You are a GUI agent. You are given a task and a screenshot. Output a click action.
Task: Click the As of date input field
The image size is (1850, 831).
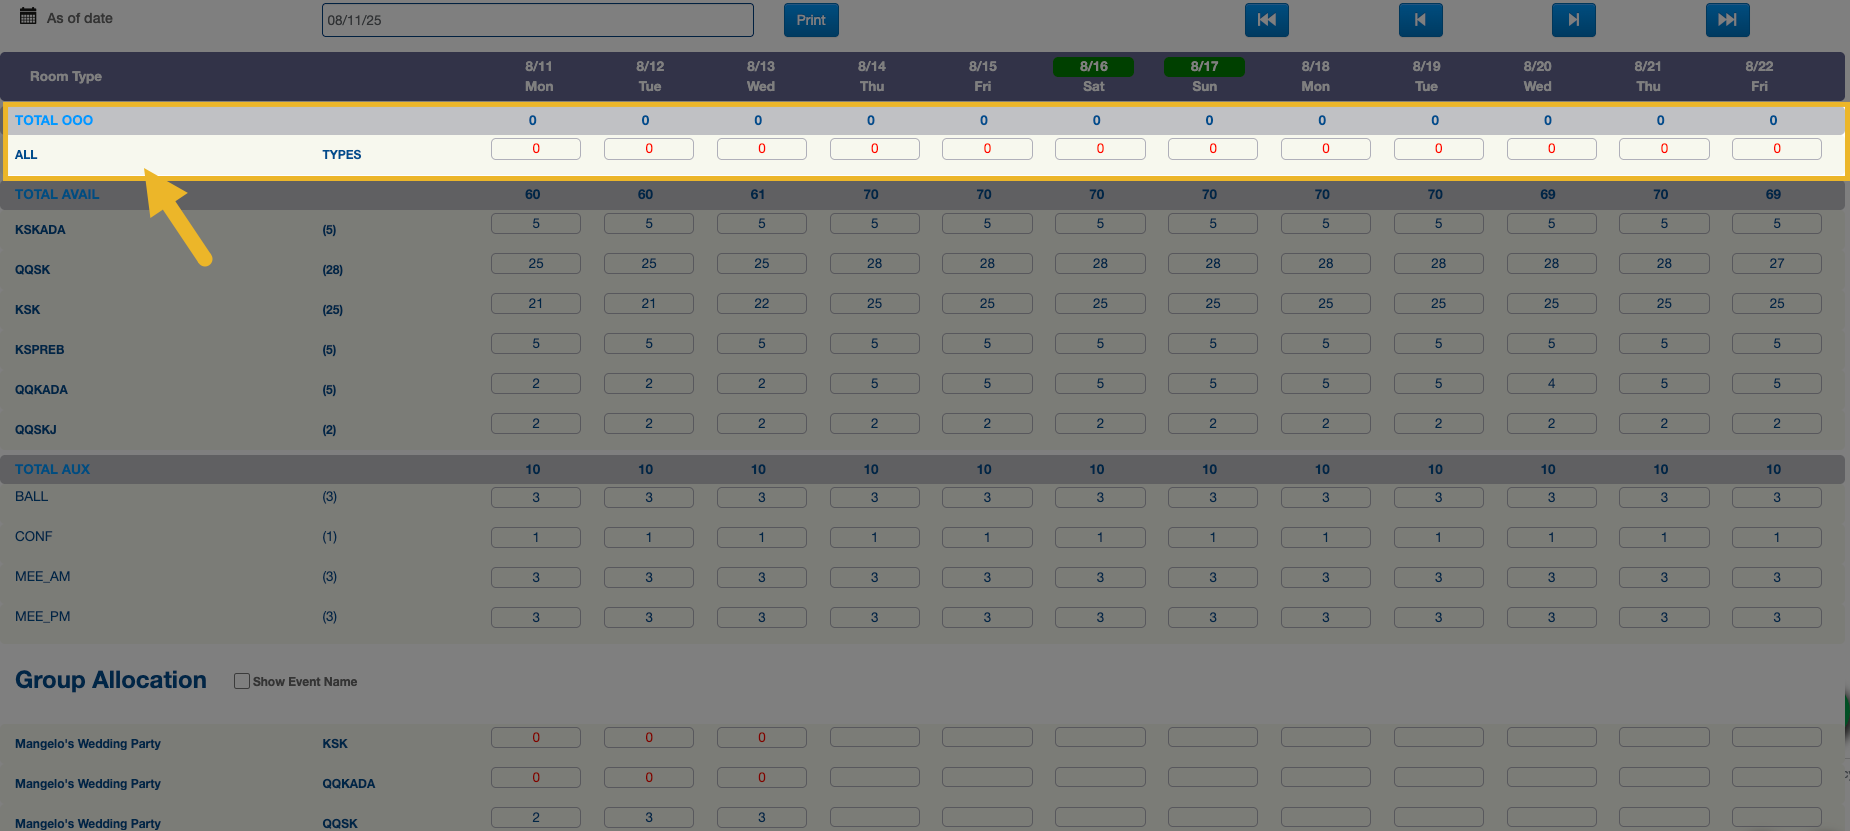pyautogui.click(x=537, y=20)
